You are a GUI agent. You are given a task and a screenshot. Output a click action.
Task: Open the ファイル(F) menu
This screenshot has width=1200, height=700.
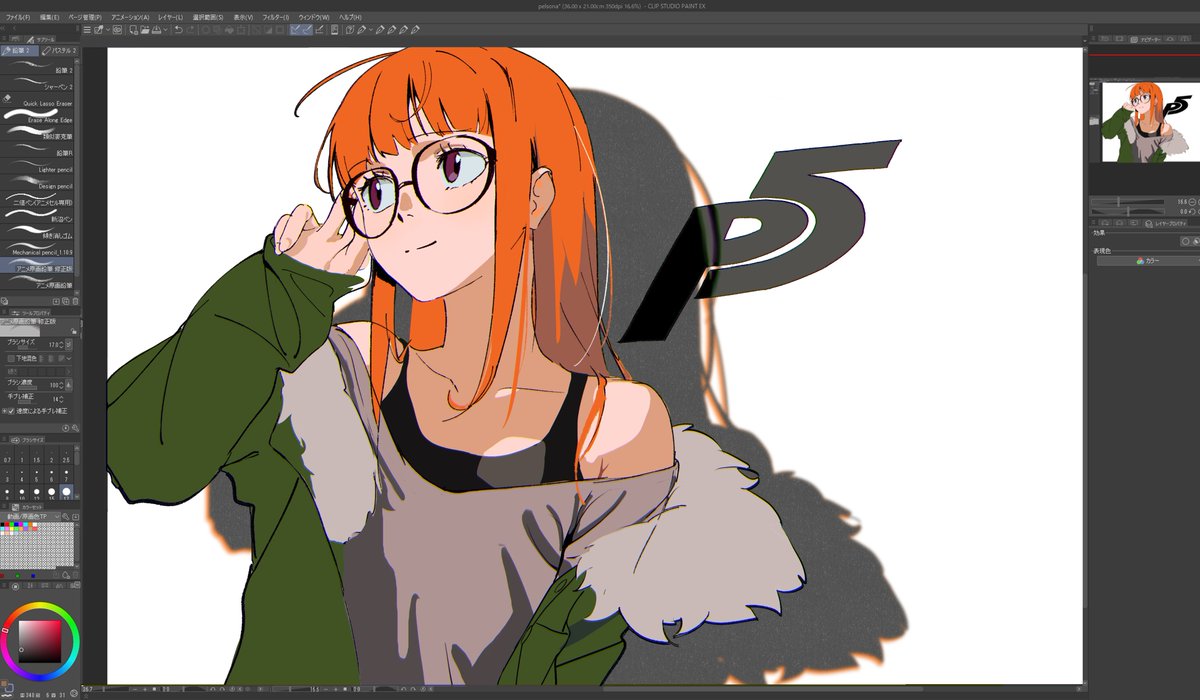click(18, 17)
